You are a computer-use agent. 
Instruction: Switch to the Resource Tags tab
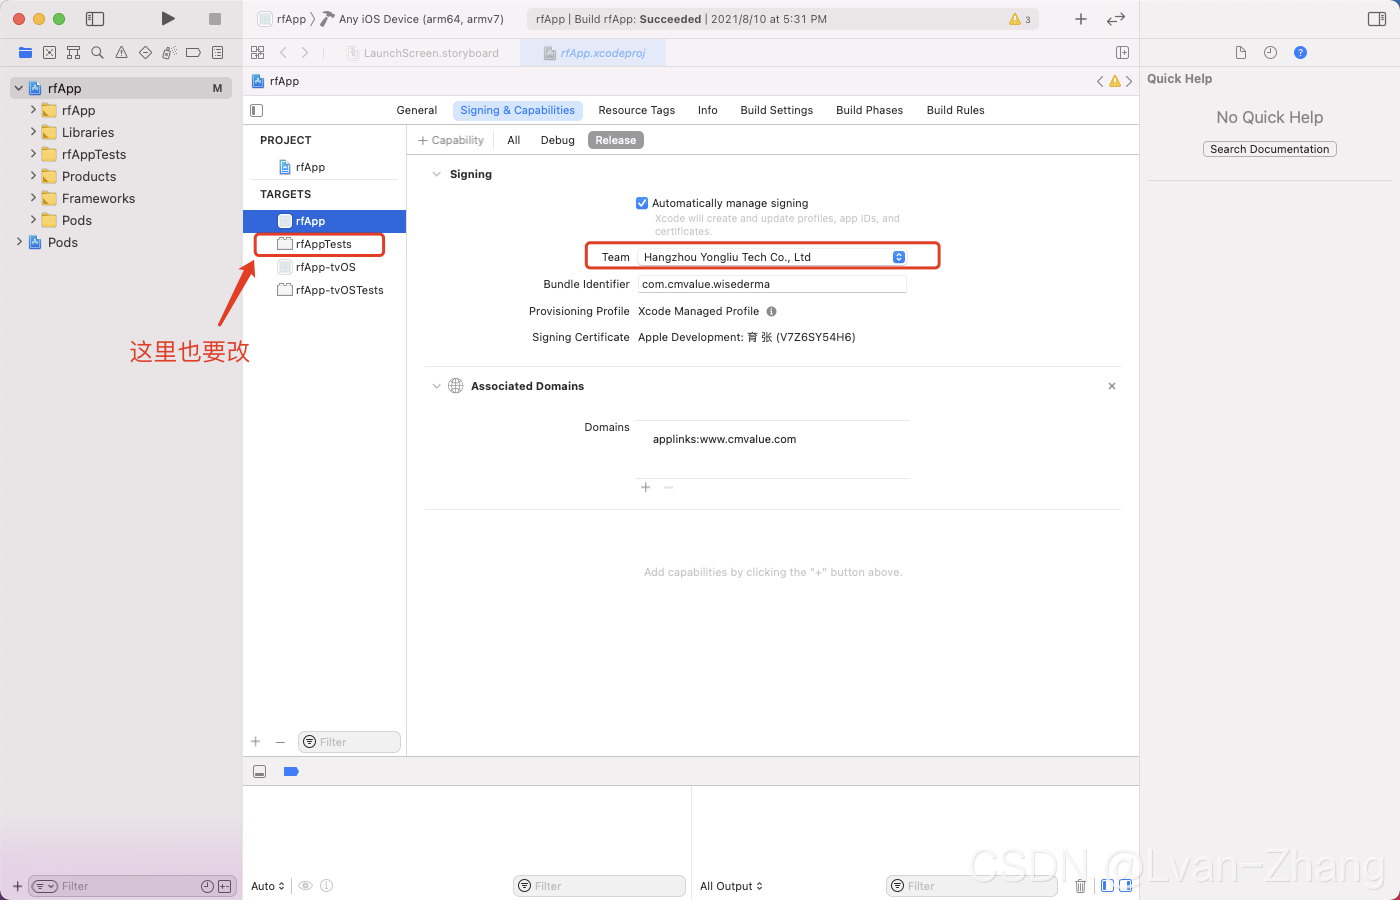coord(637,110)
